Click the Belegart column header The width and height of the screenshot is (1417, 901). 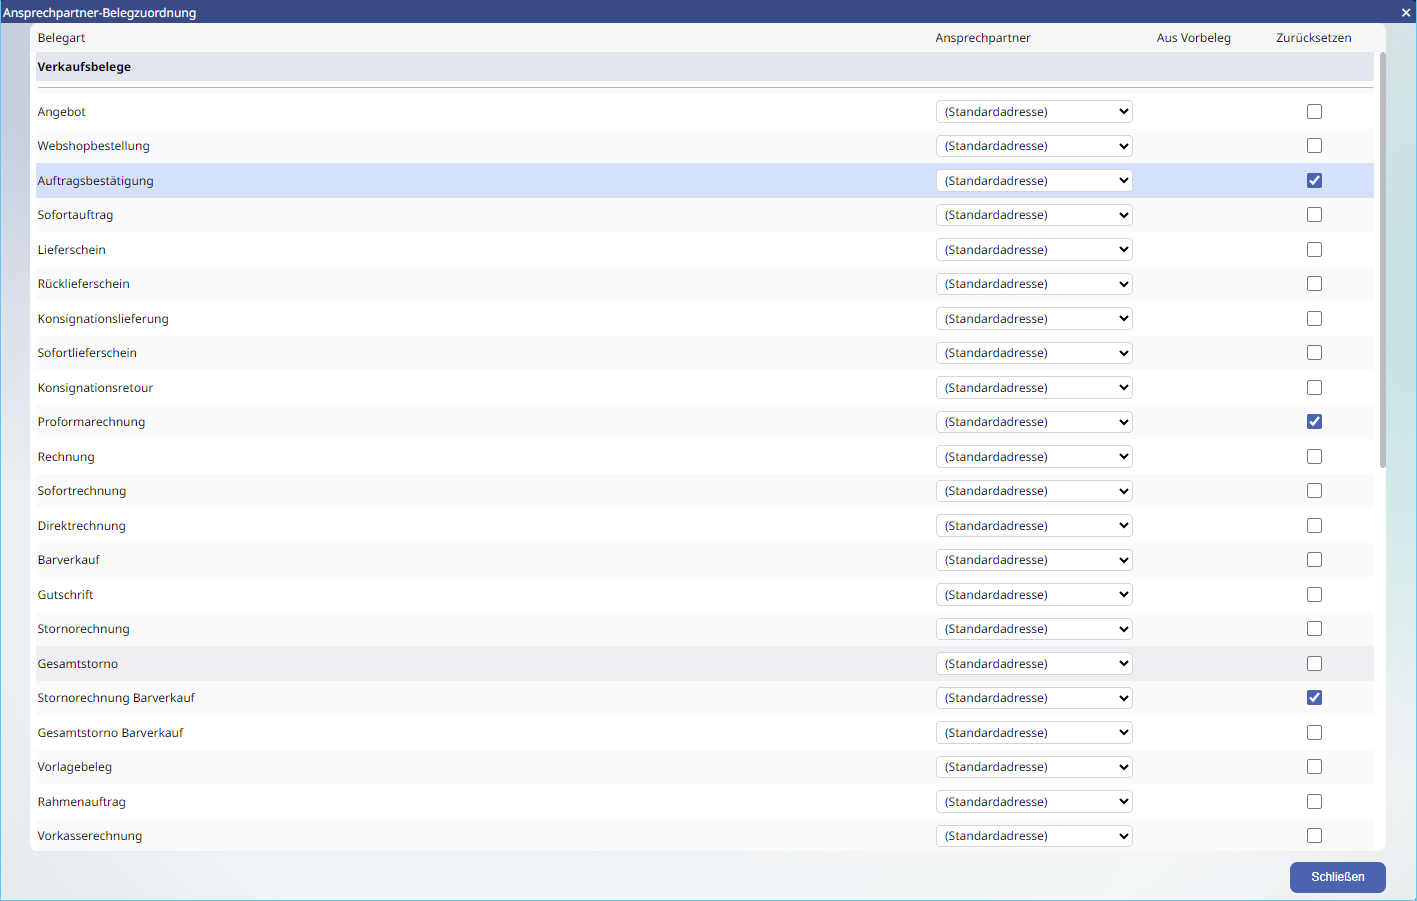point(61,38)
